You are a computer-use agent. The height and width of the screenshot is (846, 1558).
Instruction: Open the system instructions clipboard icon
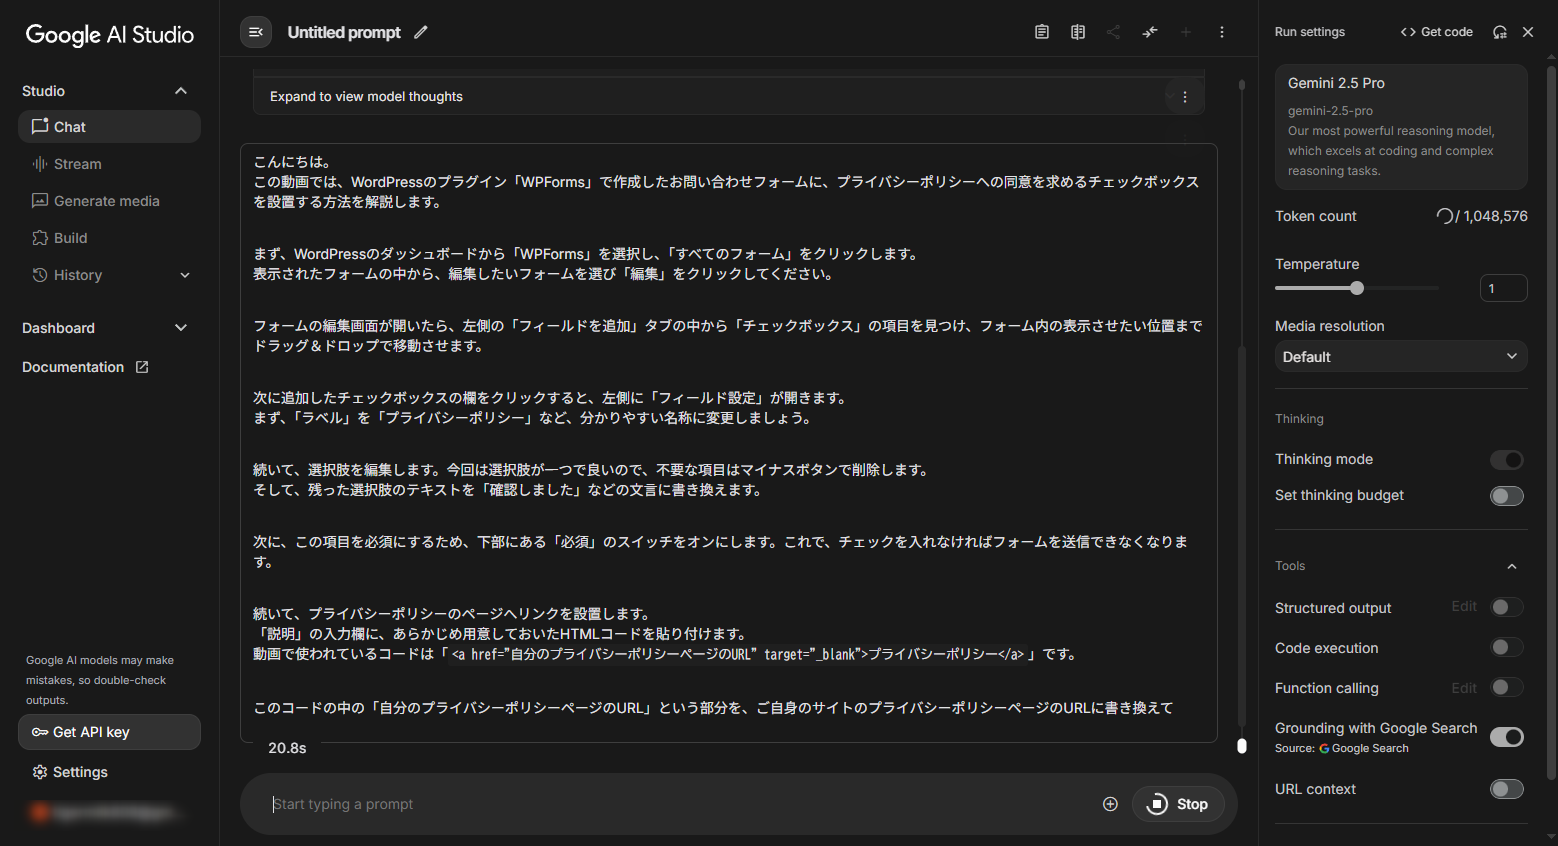(x=1042, y=32)
